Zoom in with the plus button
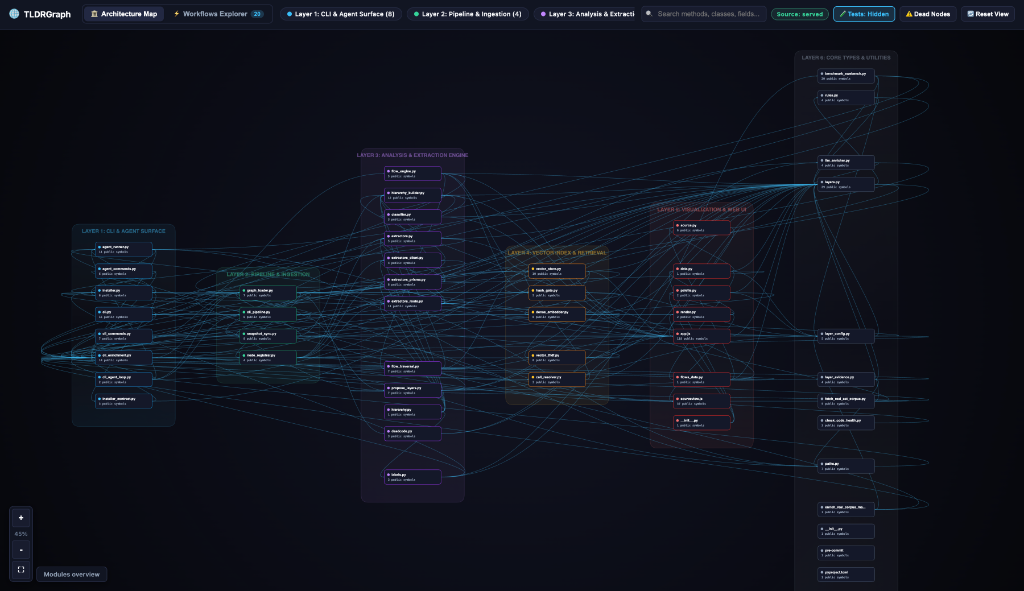 click(21, 518)
